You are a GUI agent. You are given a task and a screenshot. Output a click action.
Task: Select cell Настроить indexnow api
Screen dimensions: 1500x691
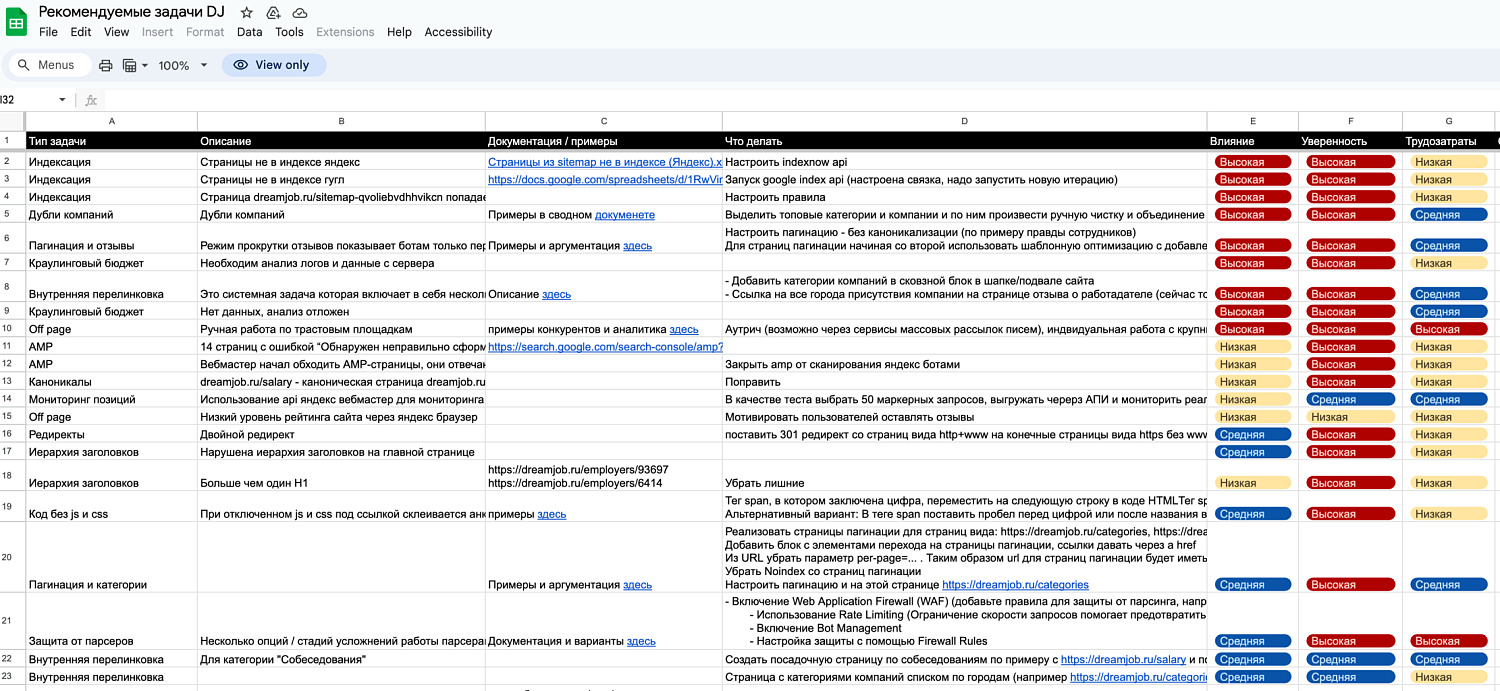[964, 162]
